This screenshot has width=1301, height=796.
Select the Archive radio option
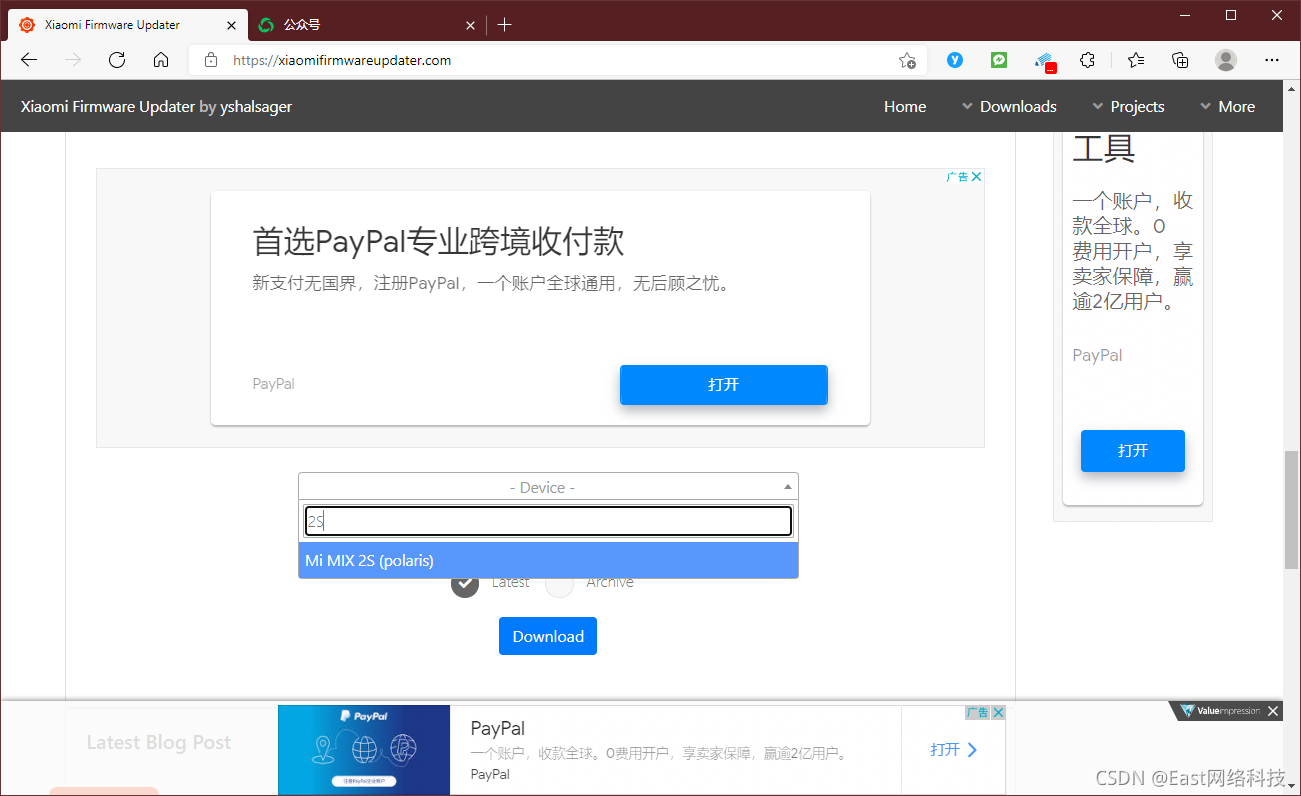pyautogui.click(x=559, y=582)
